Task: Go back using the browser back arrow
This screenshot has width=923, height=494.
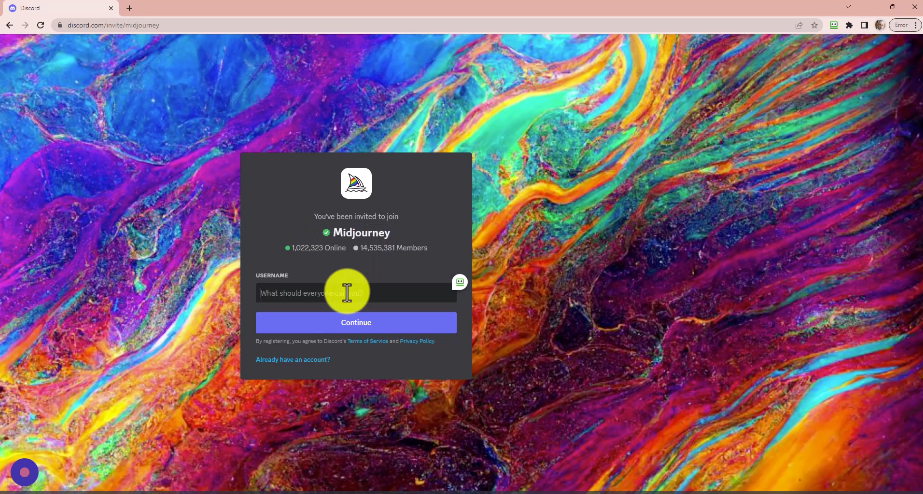Action: [x=9, y=25]
